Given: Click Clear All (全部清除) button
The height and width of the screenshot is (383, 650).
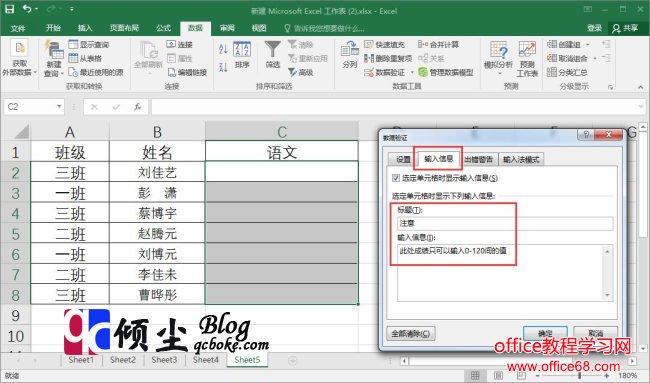Looking at the screenshot, I should coord(411,333).
